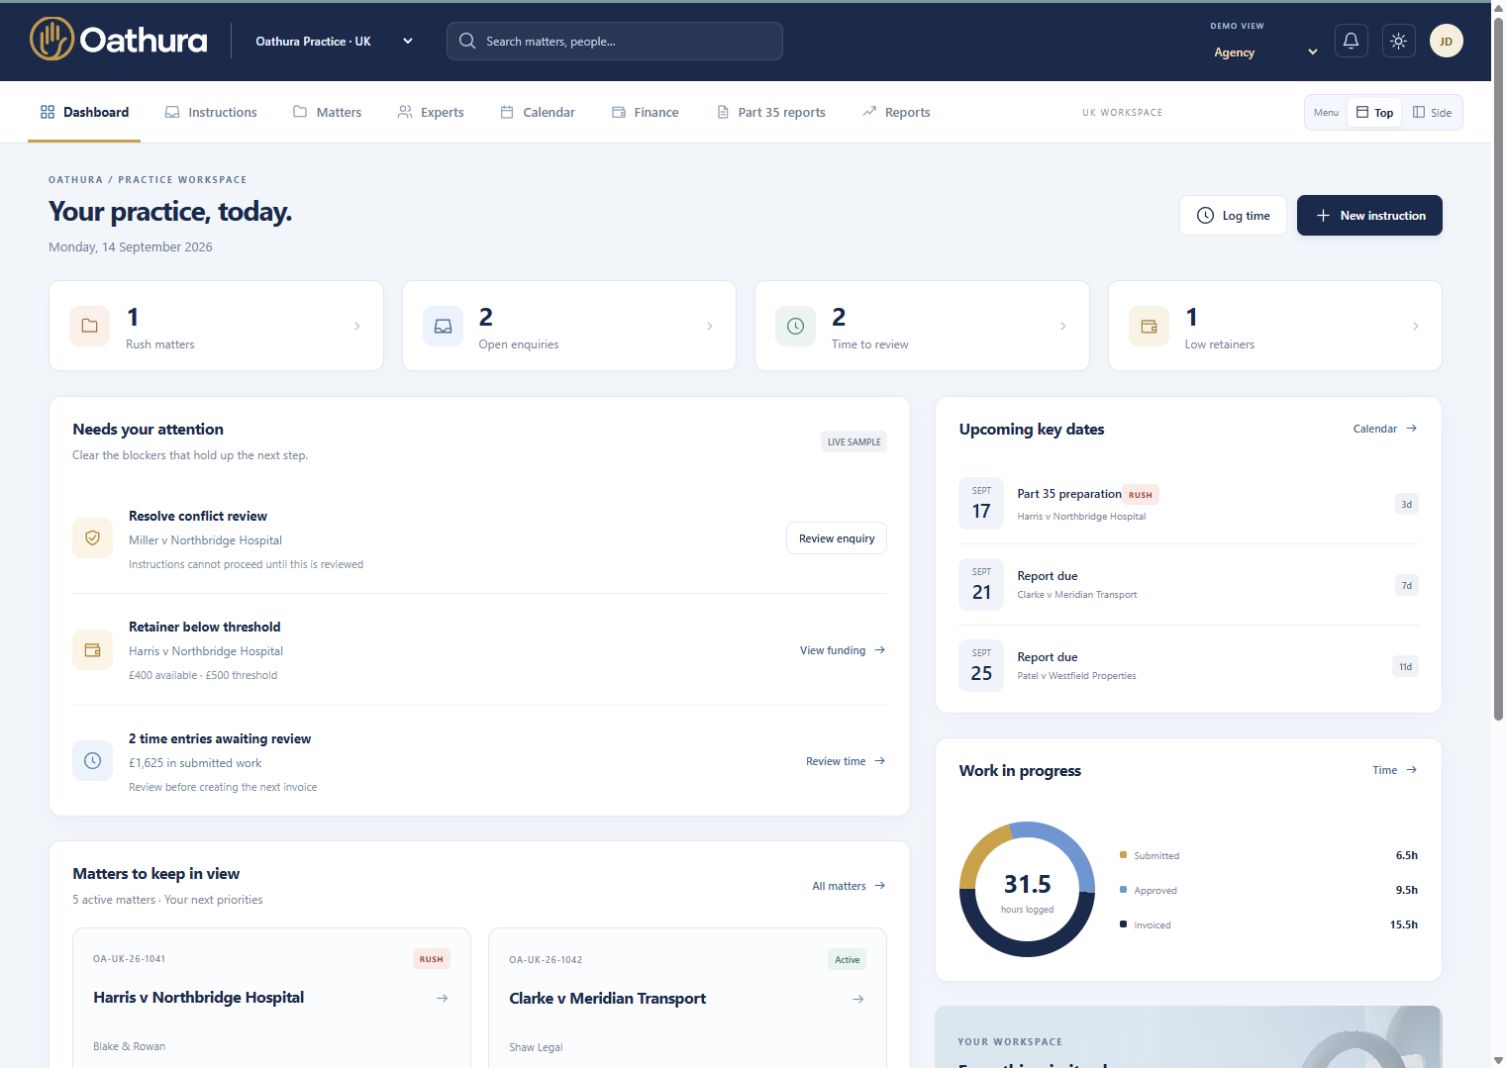
Task: Click the search magnifier icon
Action: tap(467, 41)
